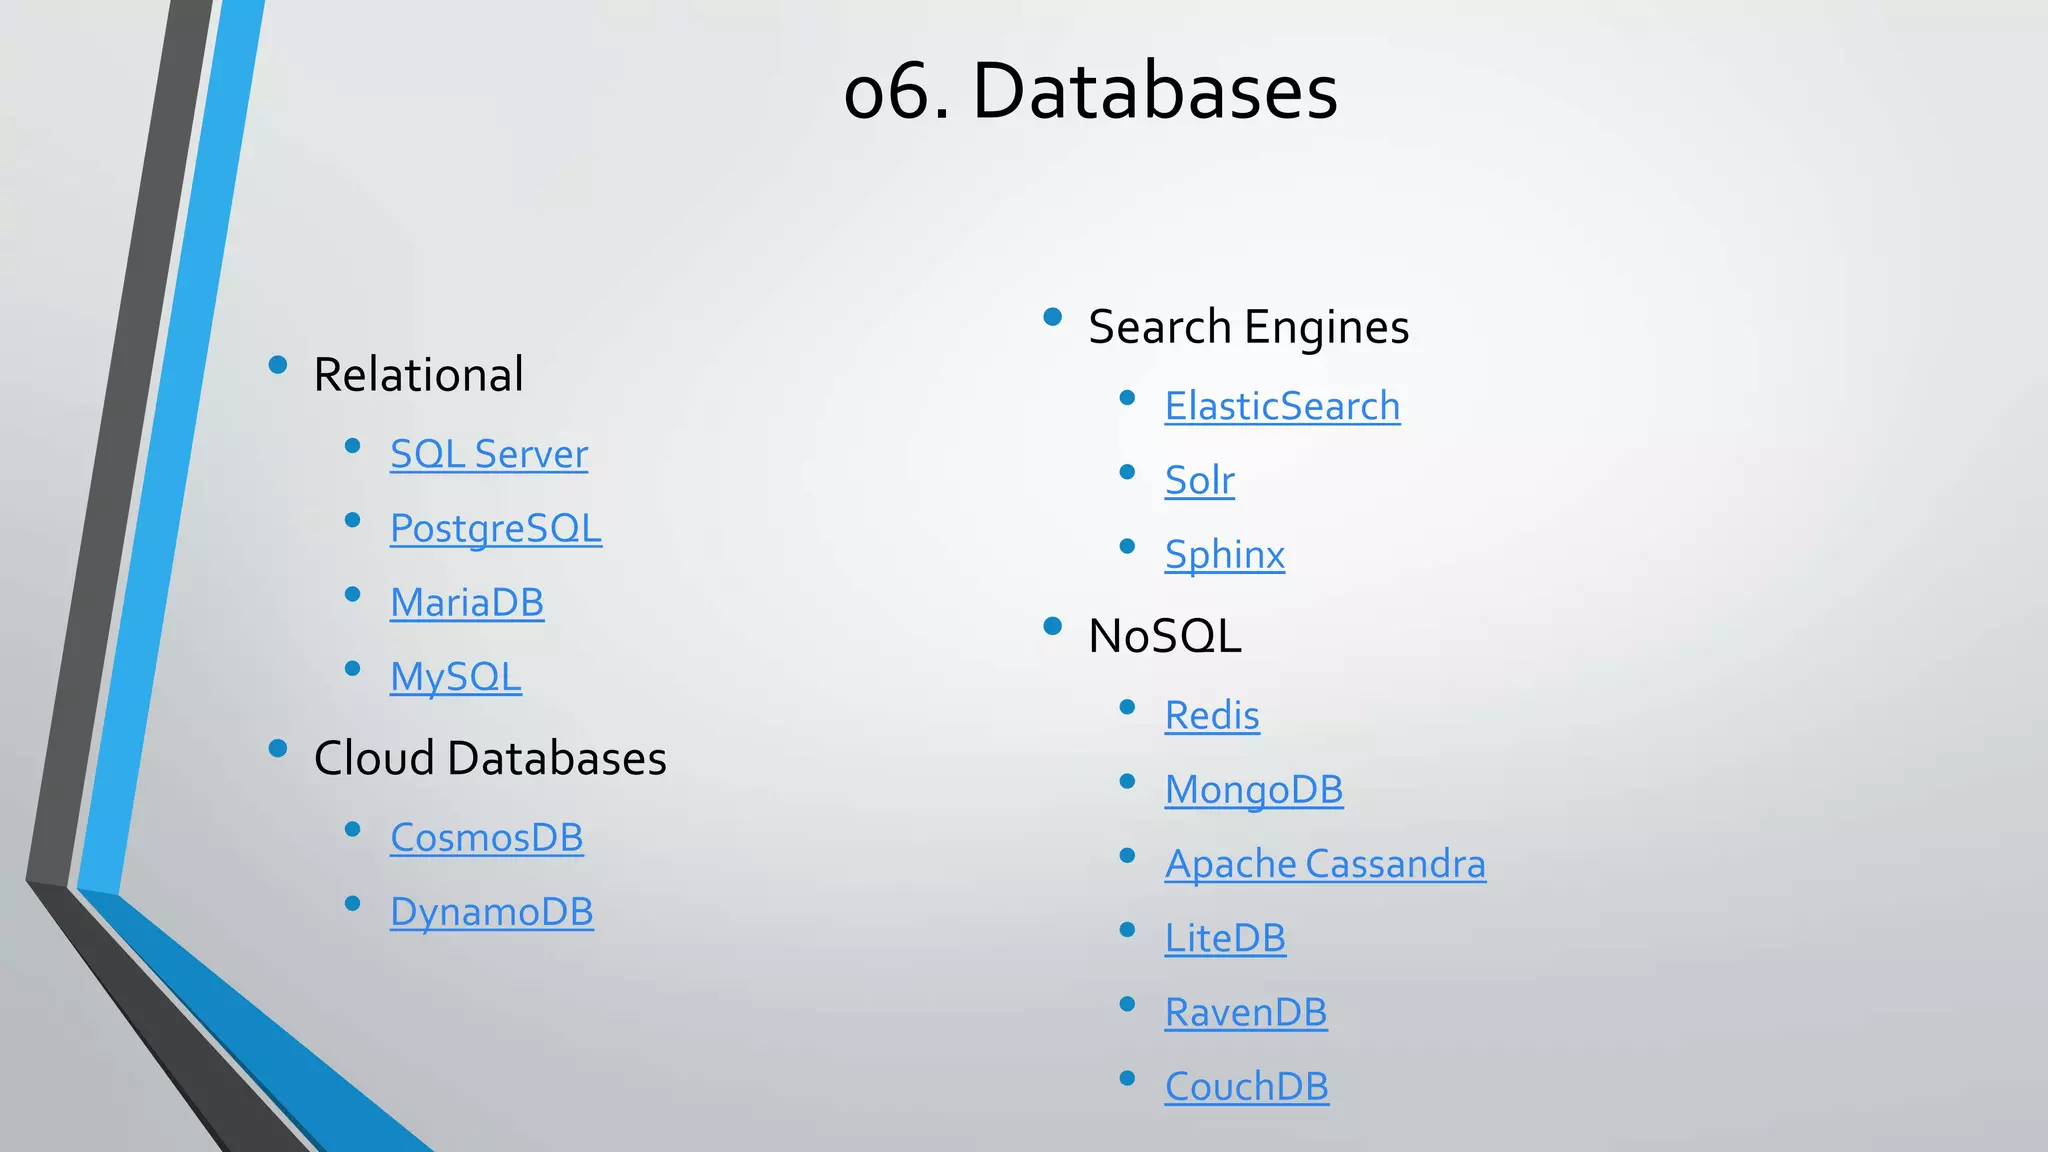This screenshot has height=1152, width=2048.
Task: Follow the MariaDB link
Action: pyautogui.click(x=466, y=602)
